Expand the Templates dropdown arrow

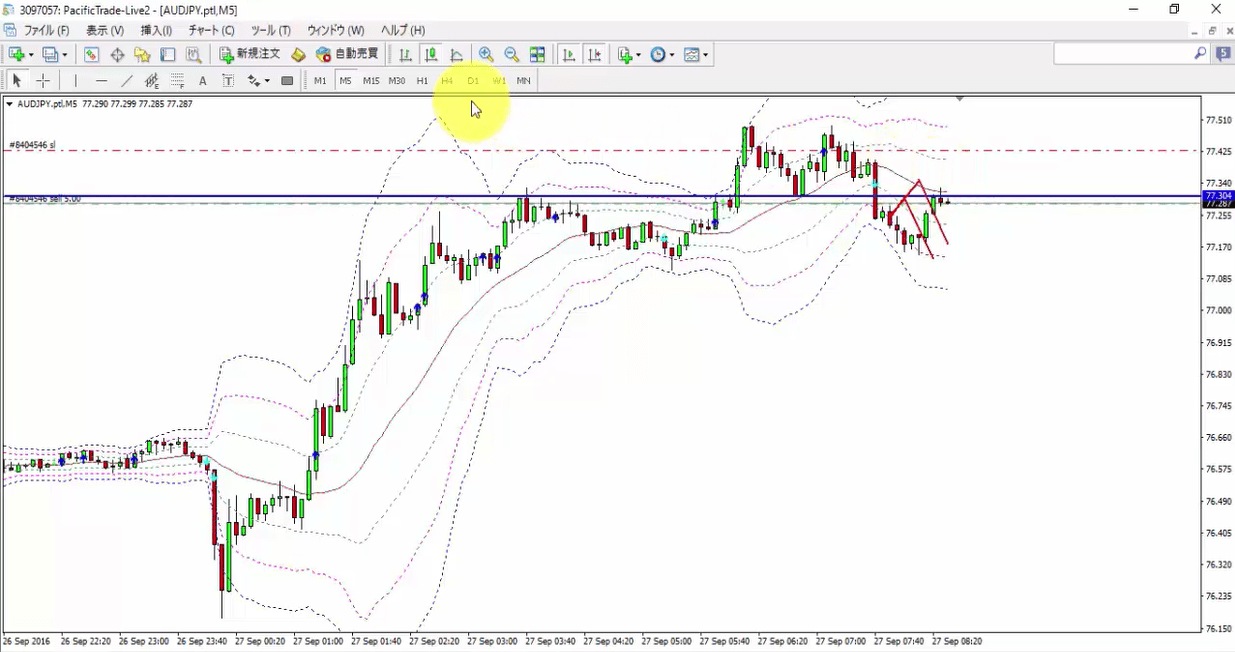706,55
